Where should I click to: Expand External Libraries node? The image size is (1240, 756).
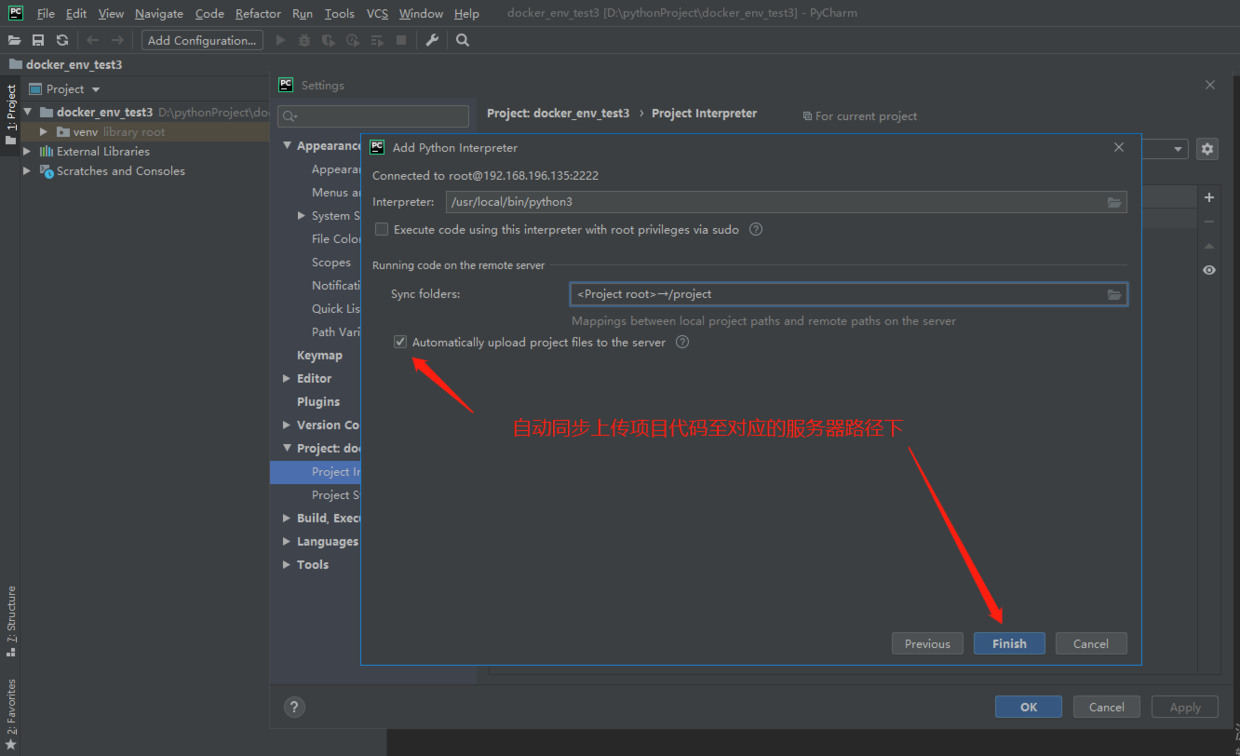[28, 151]
